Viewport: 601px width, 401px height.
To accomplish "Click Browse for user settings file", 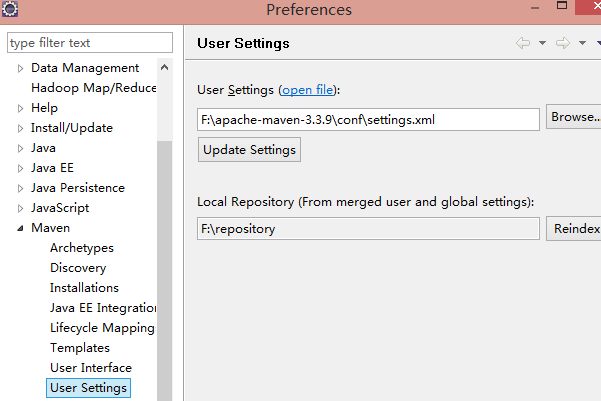I will pos(574,118).
